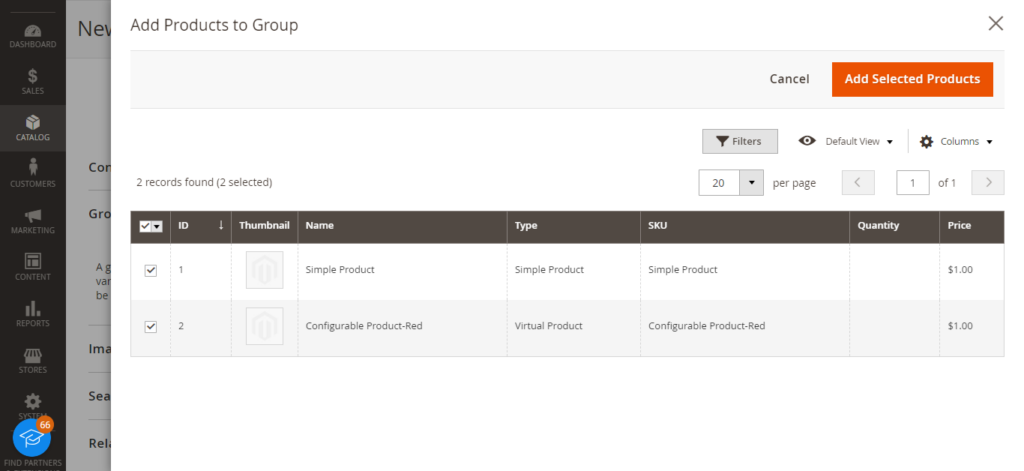Click the per page value field showing 20
The height and width of the screenshot is (471, 1024).
(719, 183)
